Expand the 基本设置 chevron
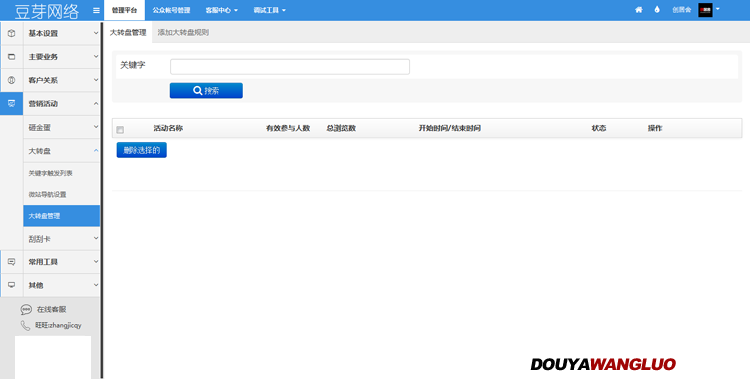 click(96, 33)
